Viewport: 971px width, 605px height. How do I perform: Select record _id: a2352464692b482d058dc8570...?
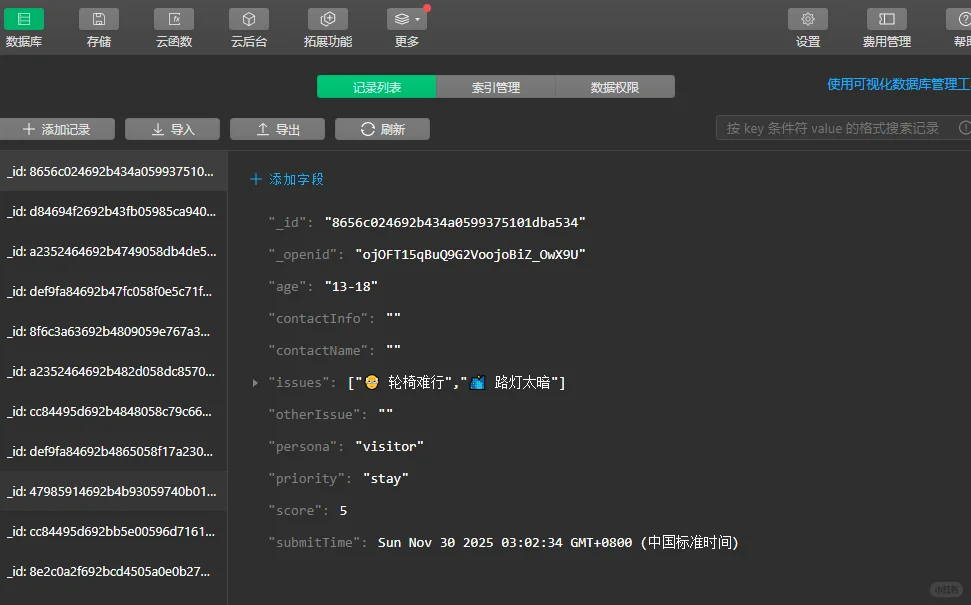[113, 371]
